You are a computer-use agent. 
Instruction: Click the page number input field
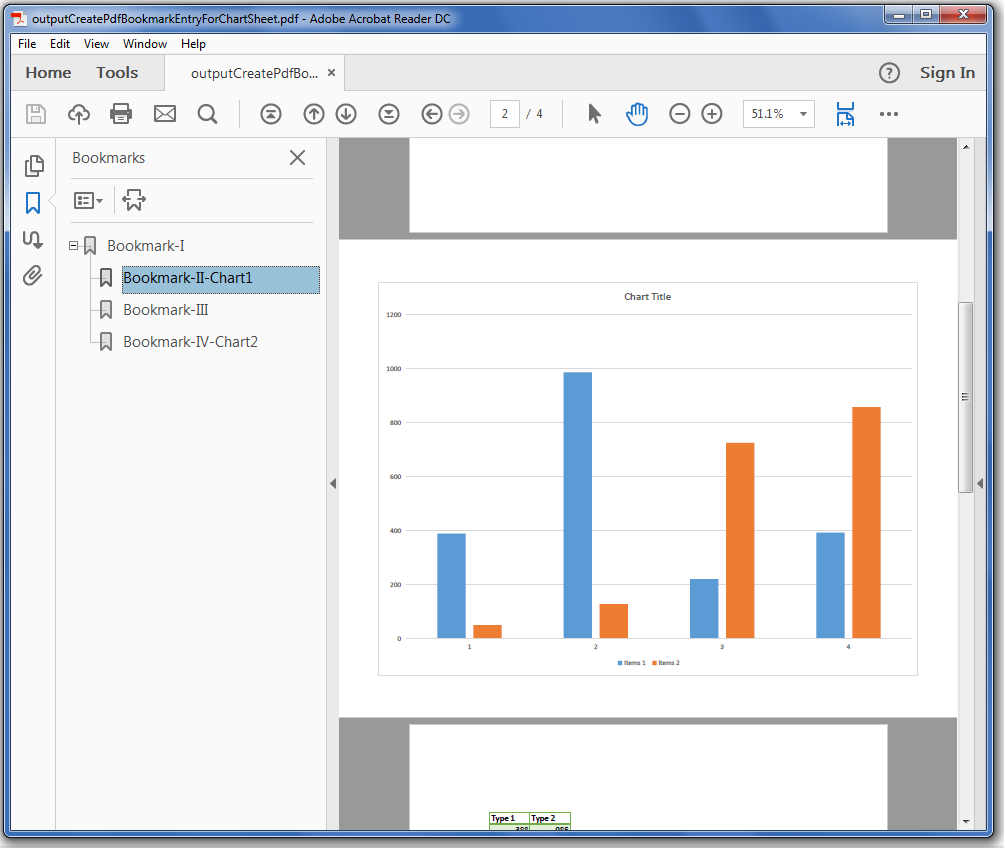tap(504, 114)
